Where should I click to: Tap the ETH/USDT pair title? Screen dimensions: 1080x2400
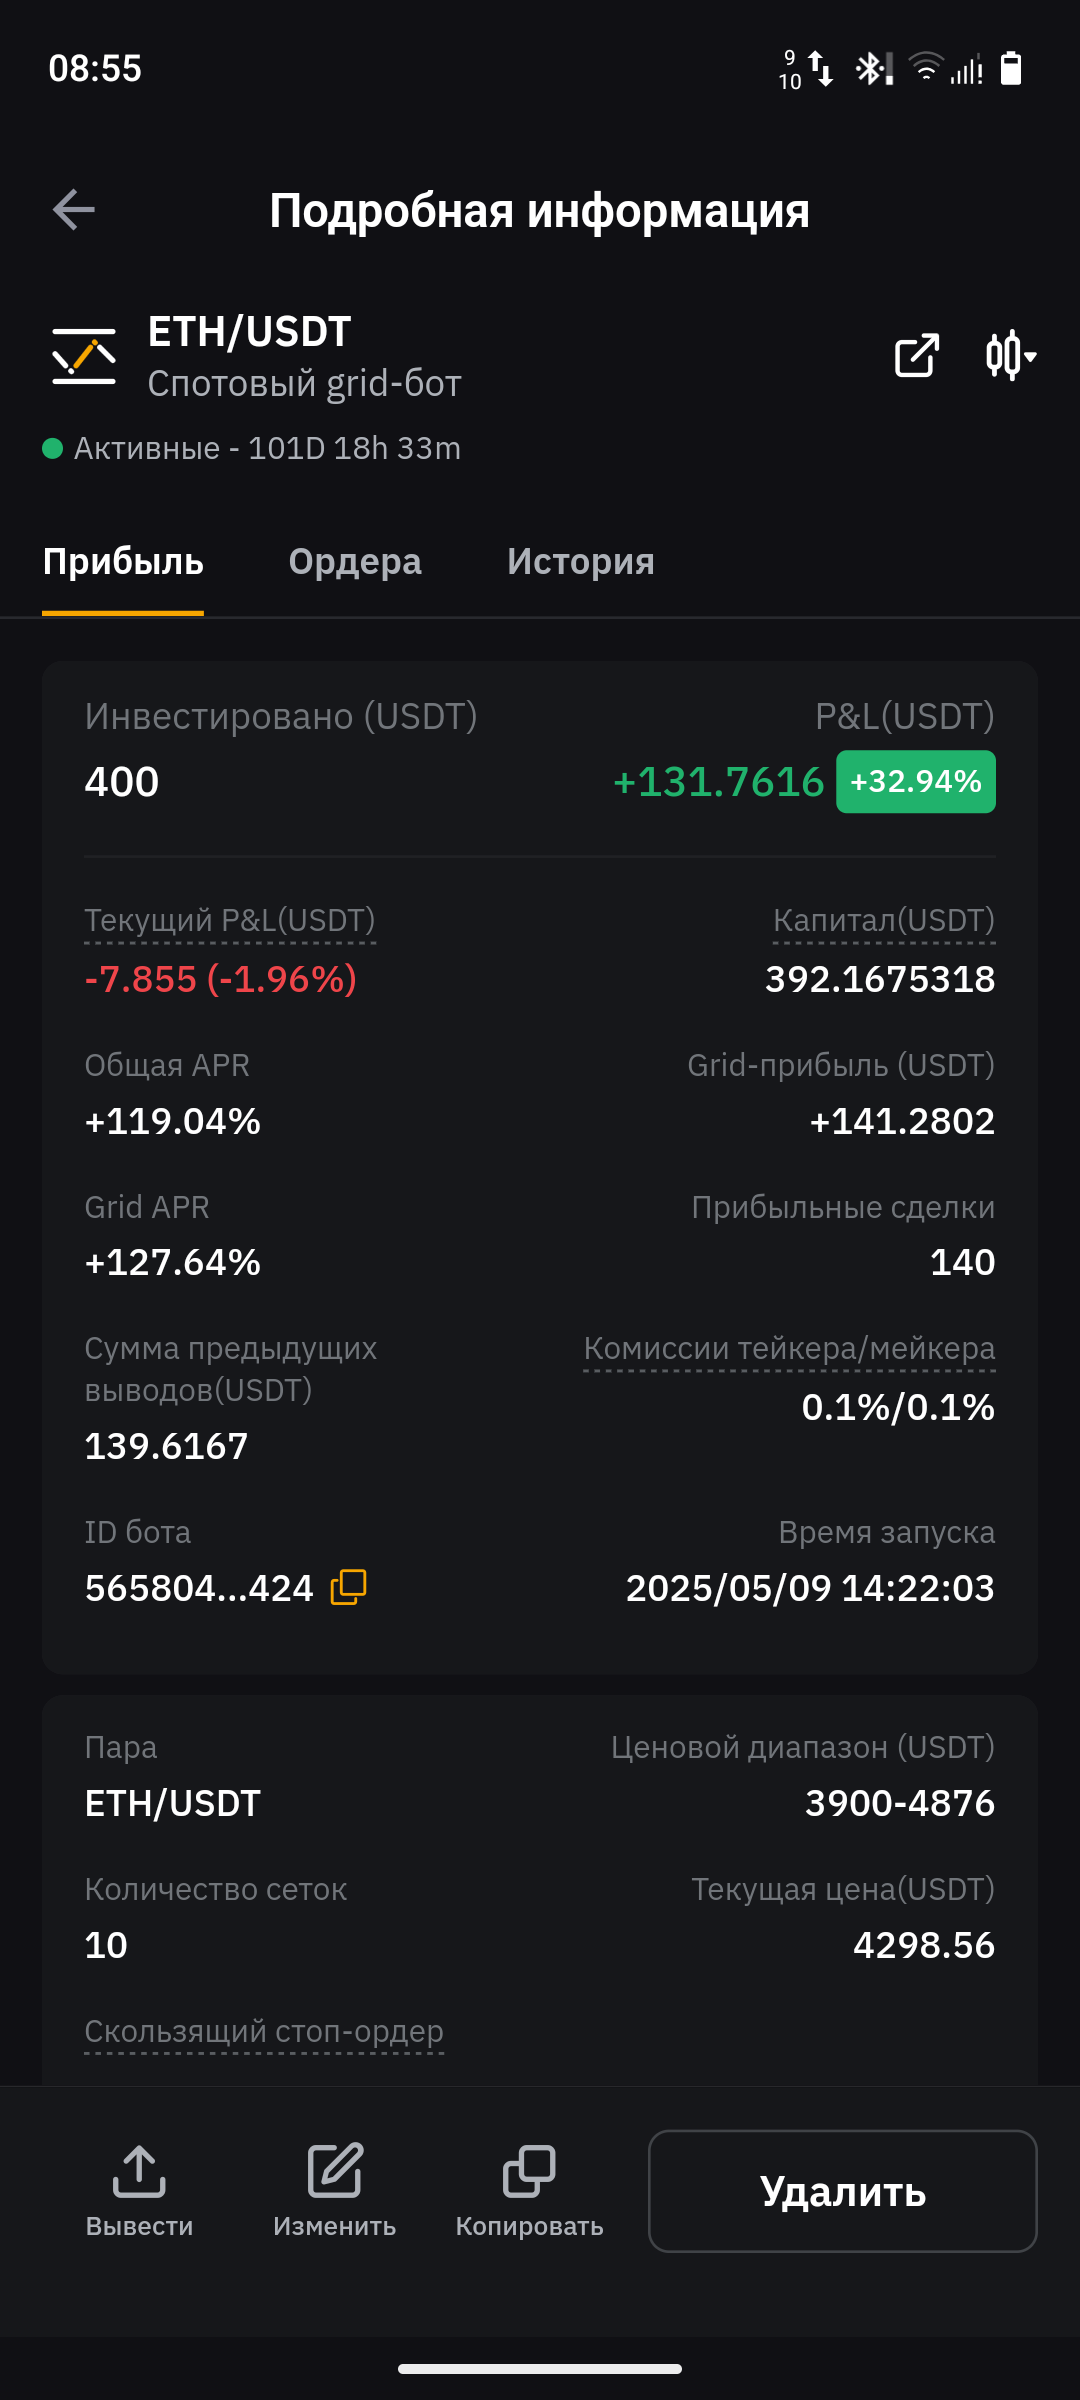pyautogui.click(x=249, y=332)
